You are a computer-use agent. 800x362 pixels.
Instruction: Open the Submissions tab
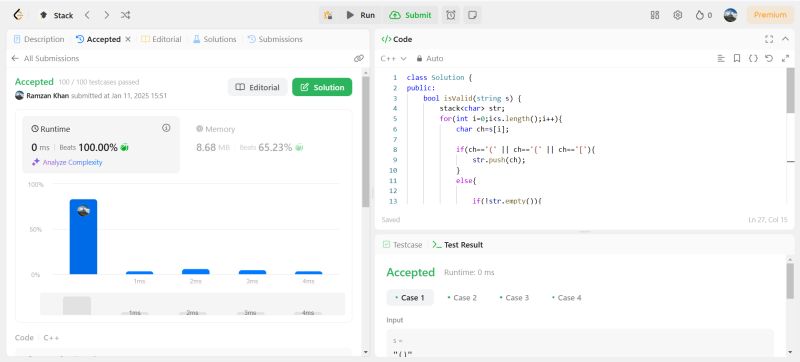[275, 39]
